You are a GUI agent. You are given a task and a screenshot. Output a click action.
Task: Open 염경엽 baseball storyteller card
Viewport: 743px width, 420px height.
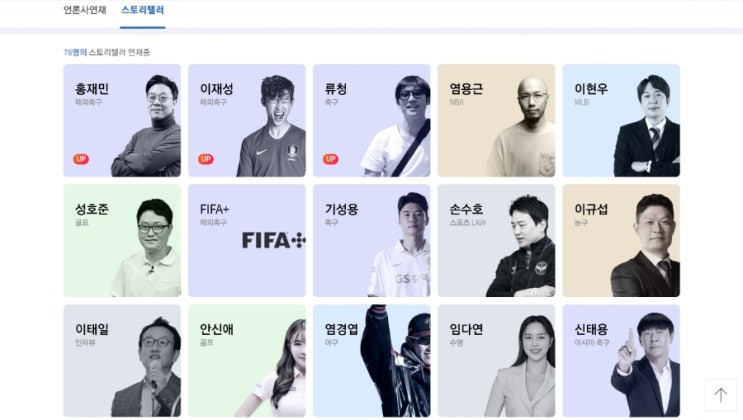(372, 361)
